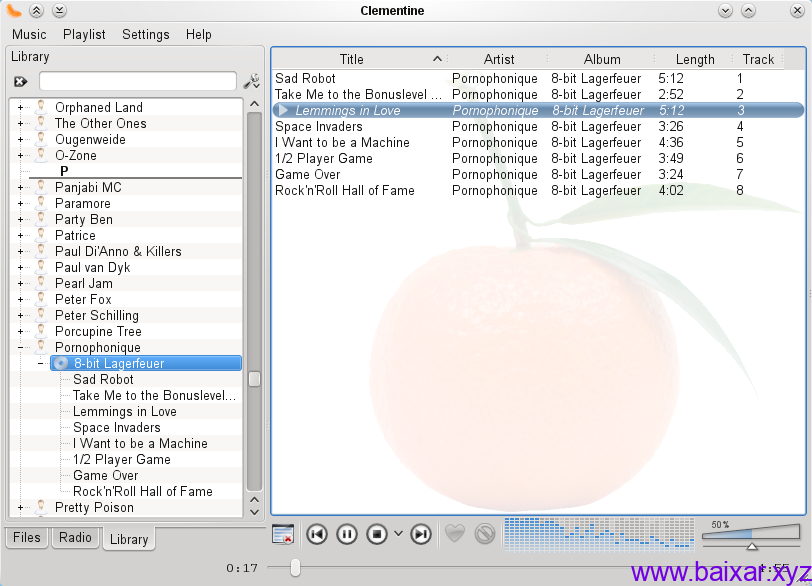Skip to the previous track
This screenshot has height=586, width=812.
[317, 534]
